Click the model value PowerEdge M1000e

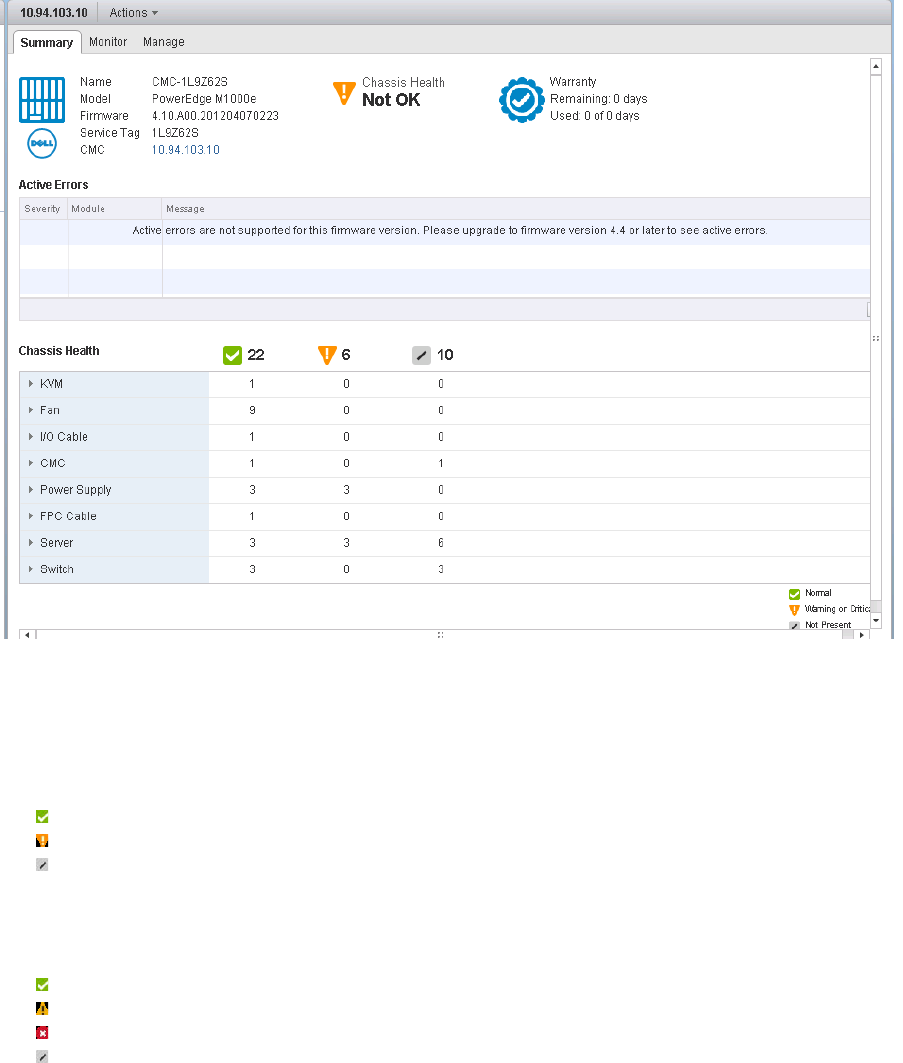[x=204, y=99]
